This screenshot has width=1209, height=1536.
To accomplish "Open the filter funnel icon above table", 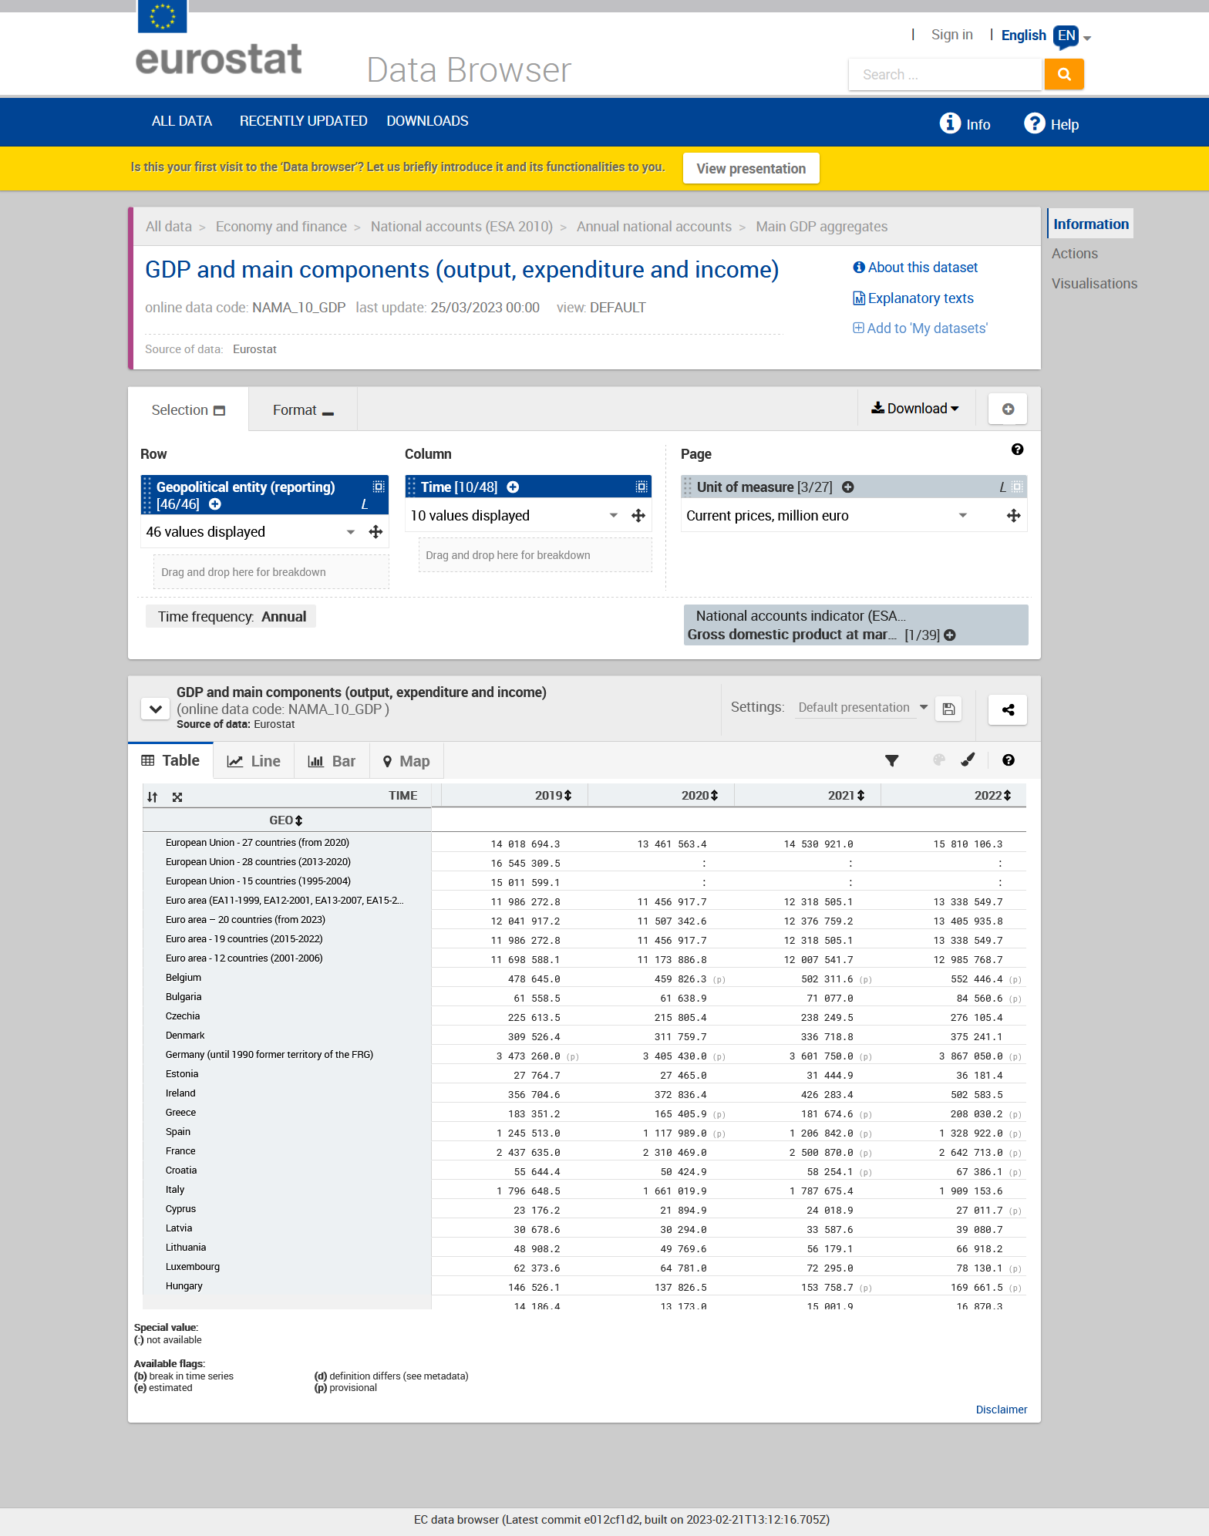I will pos(892,761).
